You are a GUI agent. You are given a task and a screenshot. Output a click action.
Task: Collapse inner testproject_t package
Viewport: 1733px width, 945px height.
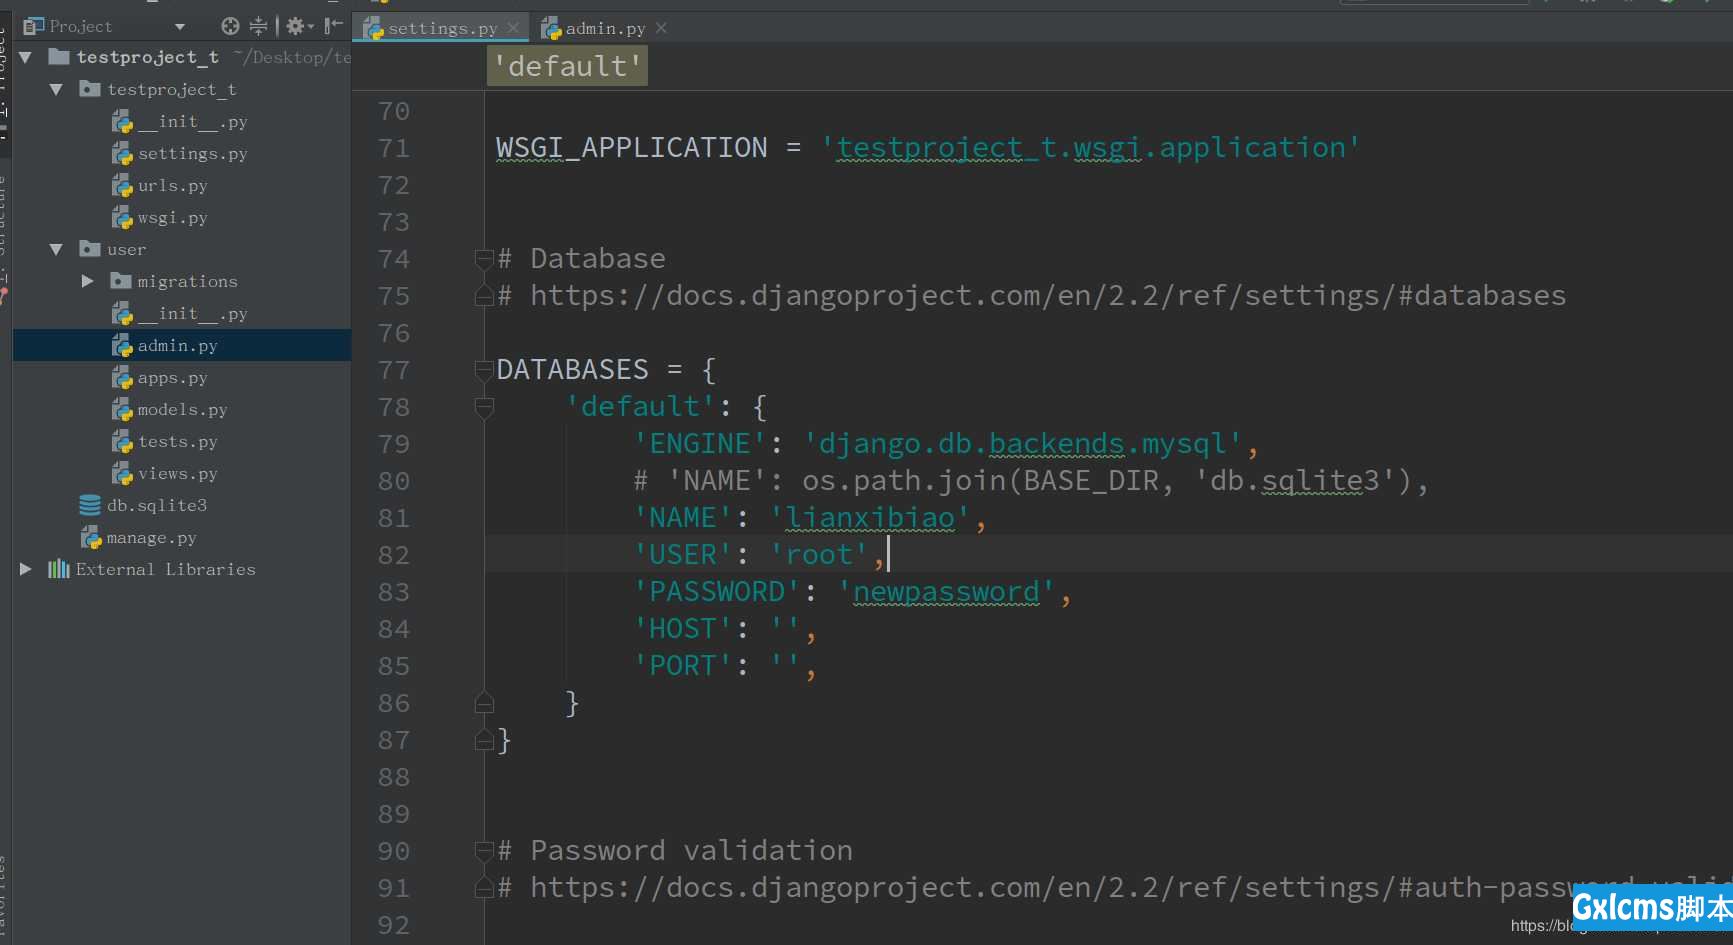[56, 90]
